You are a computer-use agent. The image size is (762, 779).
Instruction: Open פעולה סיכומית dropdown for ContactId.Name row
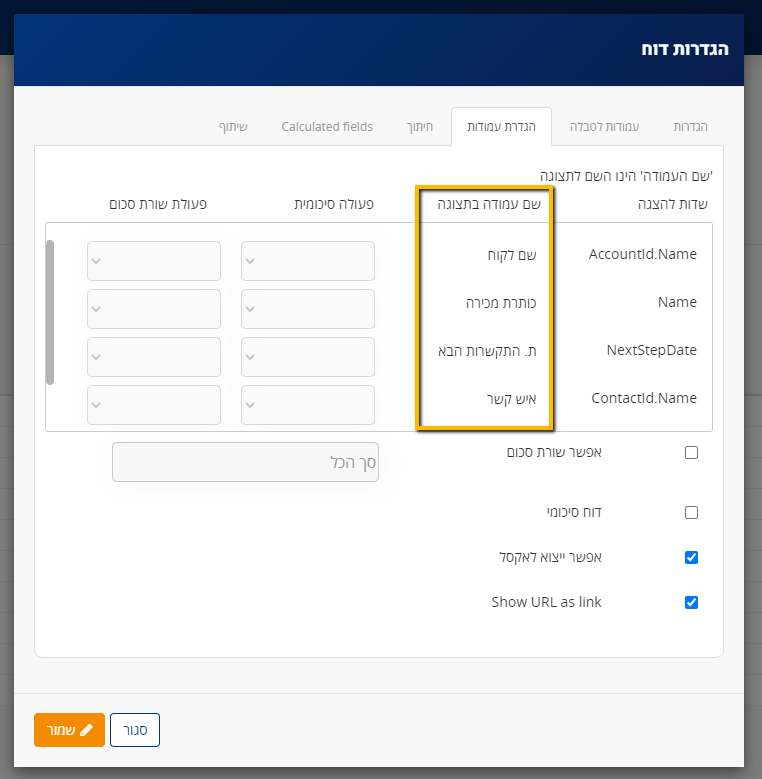pyautogui.click(x=308, y=405)
